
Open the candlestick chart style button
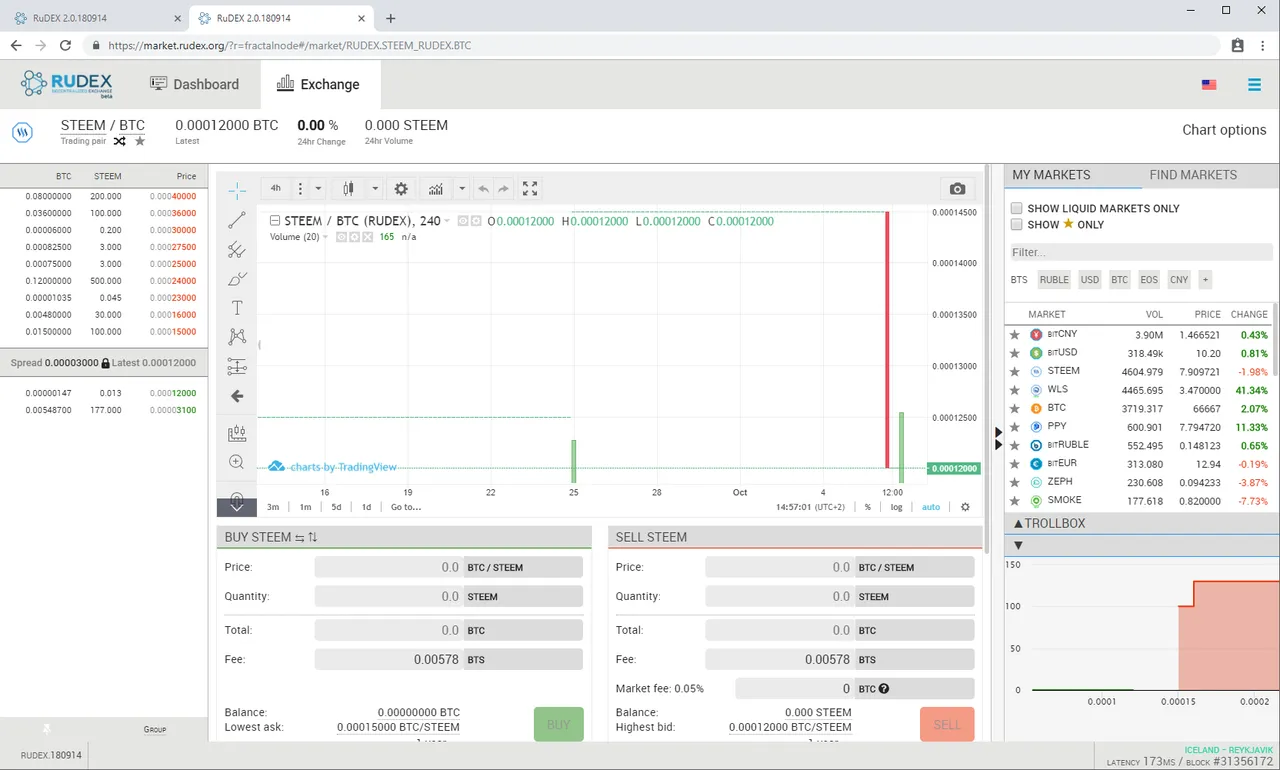click(x=349, y=188)
